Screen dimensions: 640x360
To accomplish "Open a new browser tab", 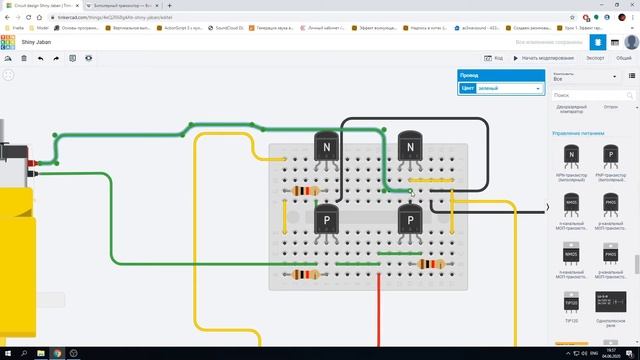I will tap(169, 6).
